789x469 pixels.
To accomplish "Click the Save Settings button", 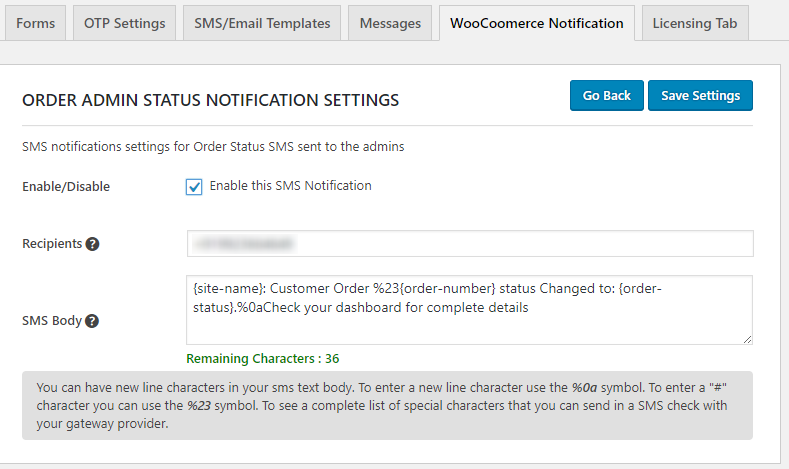I will coord(700,95).
